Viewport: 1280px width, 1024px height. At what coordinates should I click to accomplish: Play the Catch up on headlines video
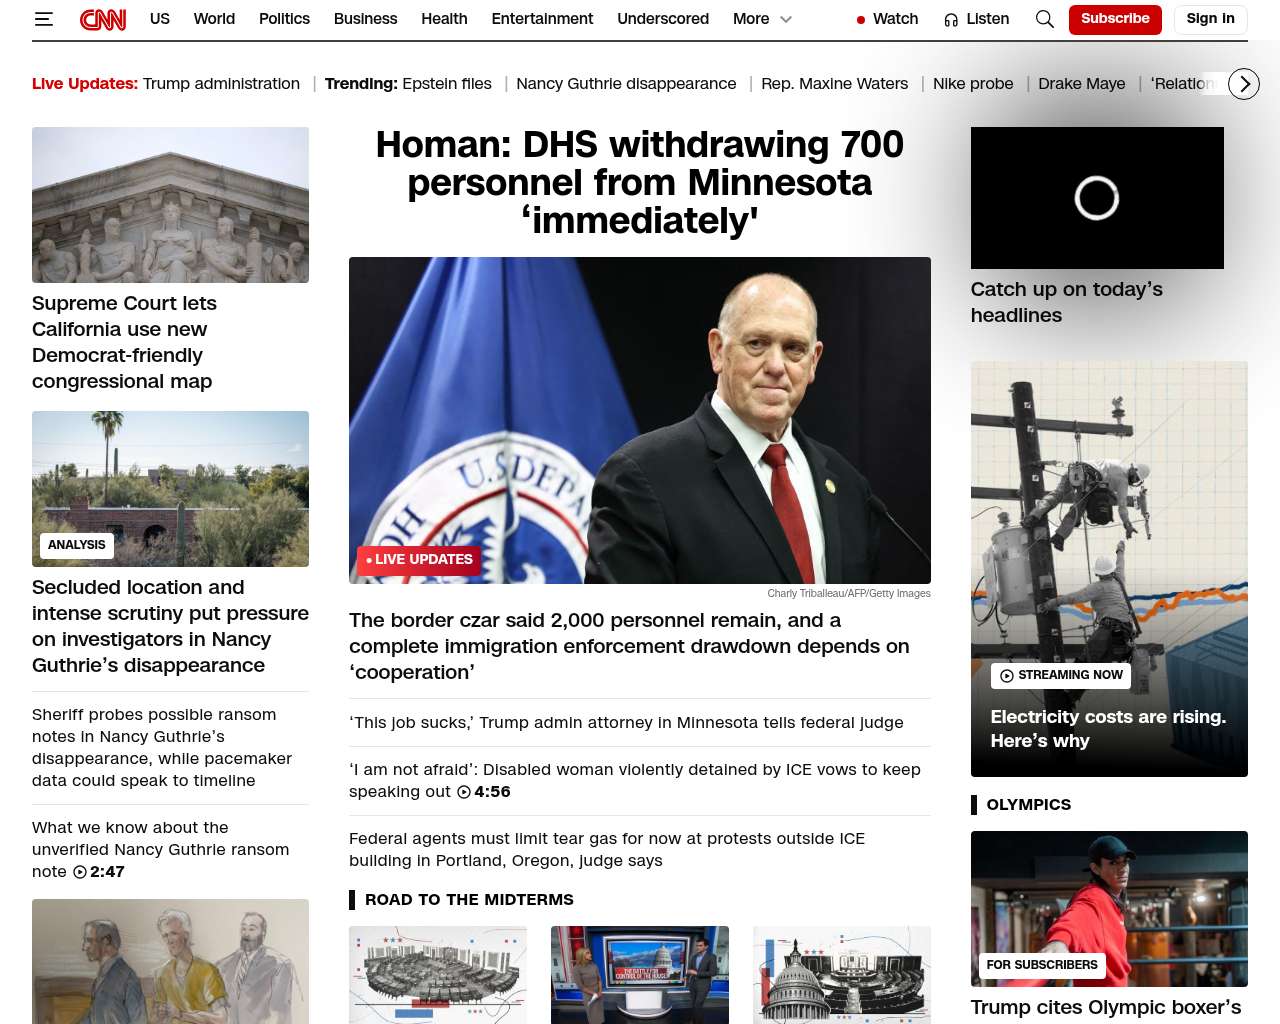pyautogui.click(x=1097, y=198)
